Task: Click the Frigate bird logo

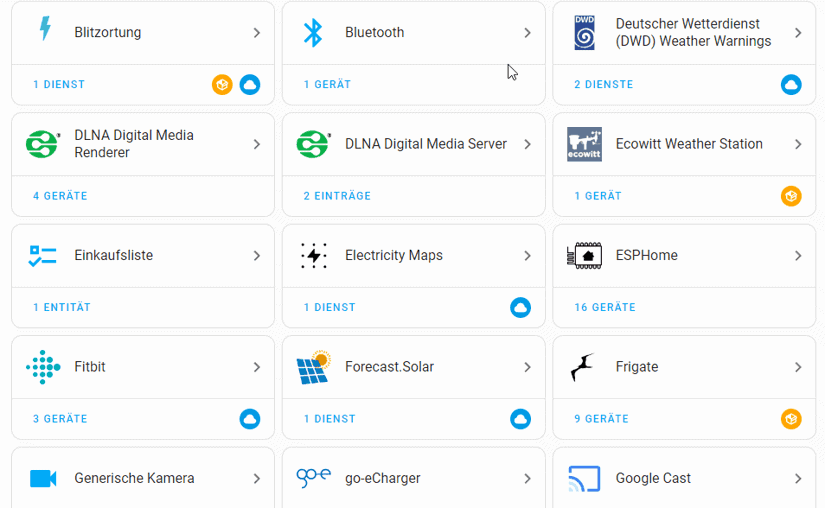Action: pos(584,367)
